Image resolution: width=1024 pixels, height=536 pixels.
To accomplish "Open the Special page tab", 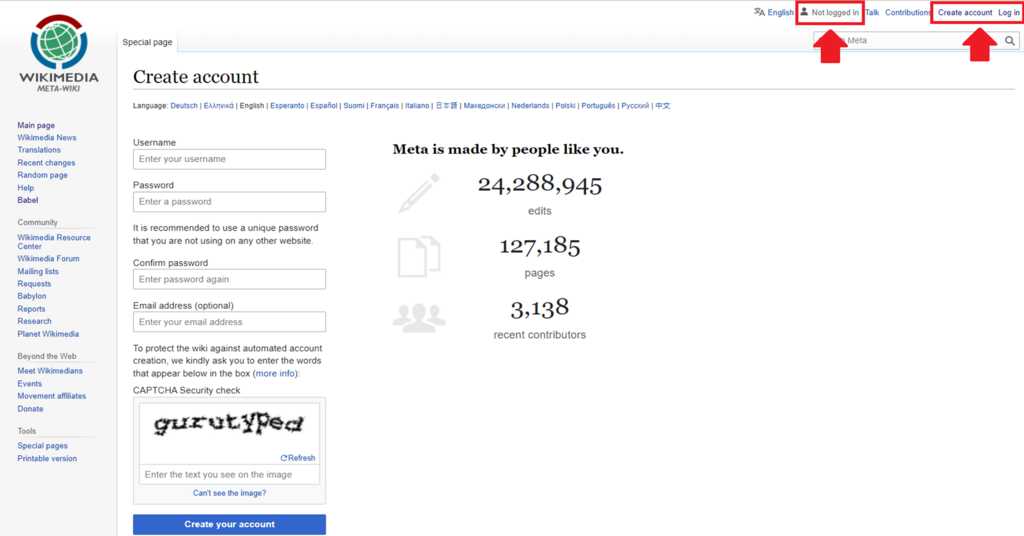I will [148, 42].
